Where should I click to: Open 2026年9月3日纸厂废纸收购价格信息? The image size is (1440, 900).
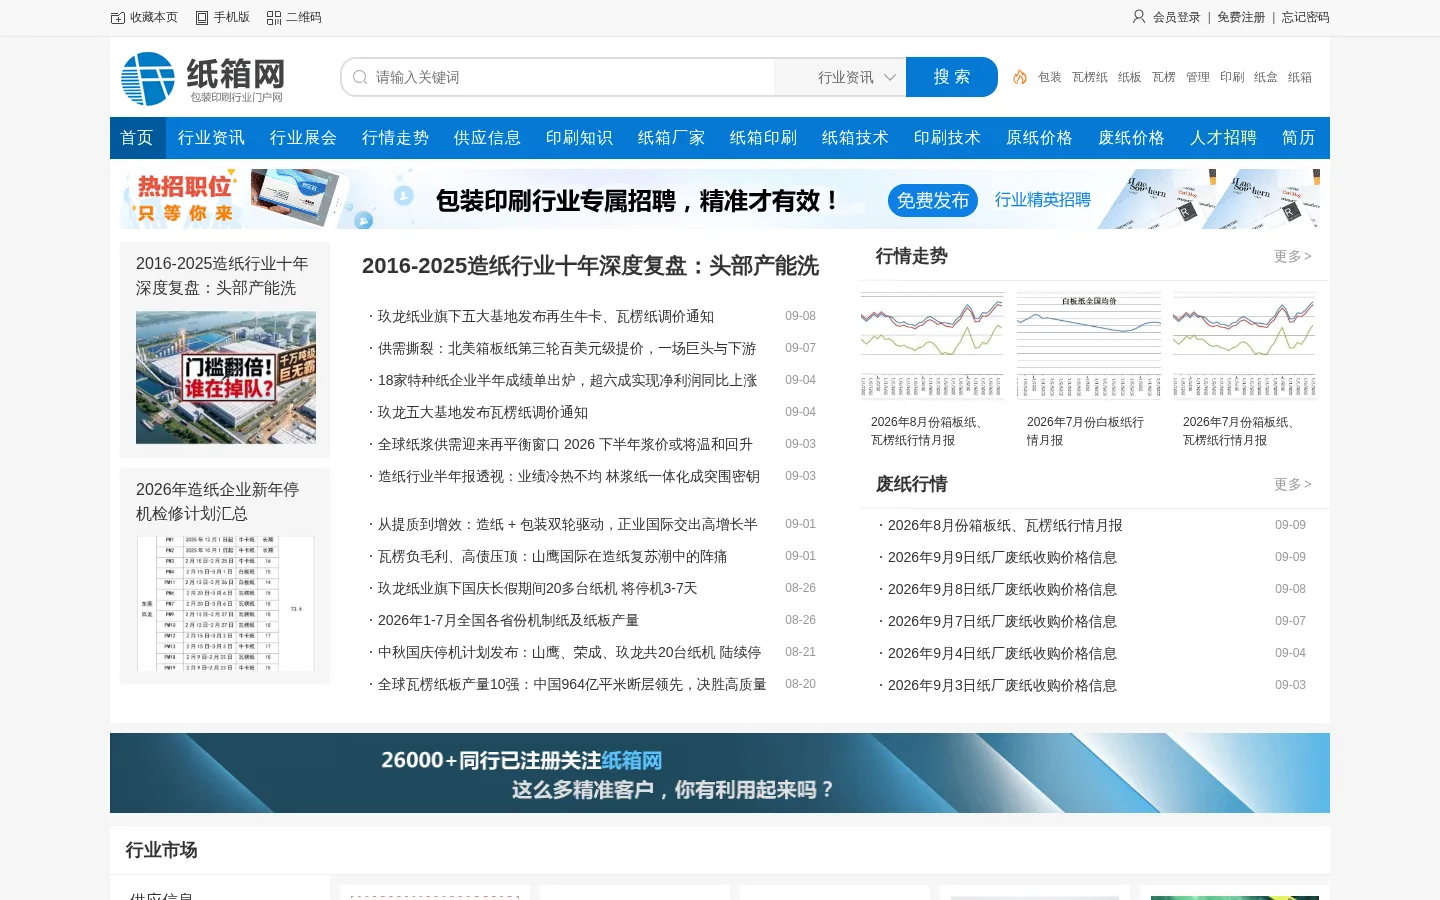(x=1002, y=685)
